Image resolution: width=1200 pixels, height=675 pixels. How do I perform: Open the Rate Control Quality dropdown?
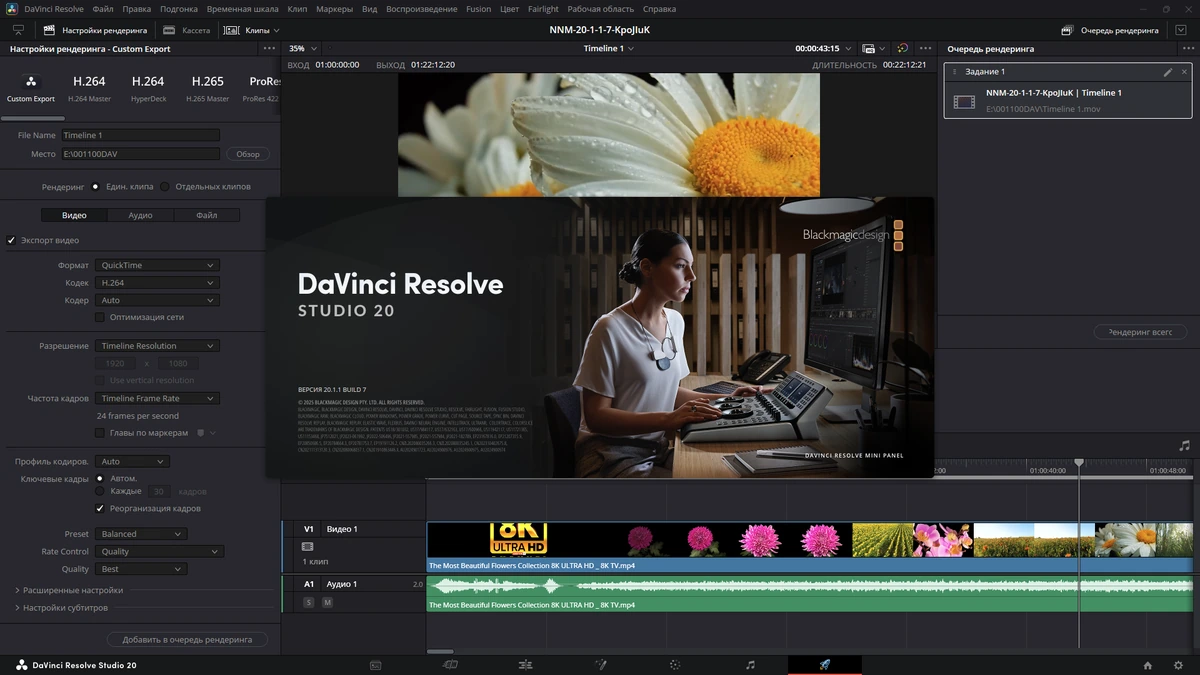click(x=159, y=551)
